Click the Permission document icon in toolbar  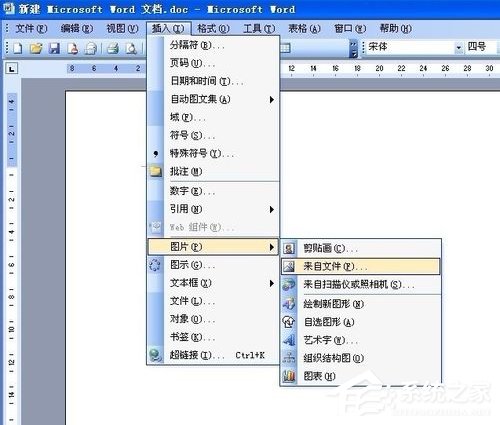[73, 48]
